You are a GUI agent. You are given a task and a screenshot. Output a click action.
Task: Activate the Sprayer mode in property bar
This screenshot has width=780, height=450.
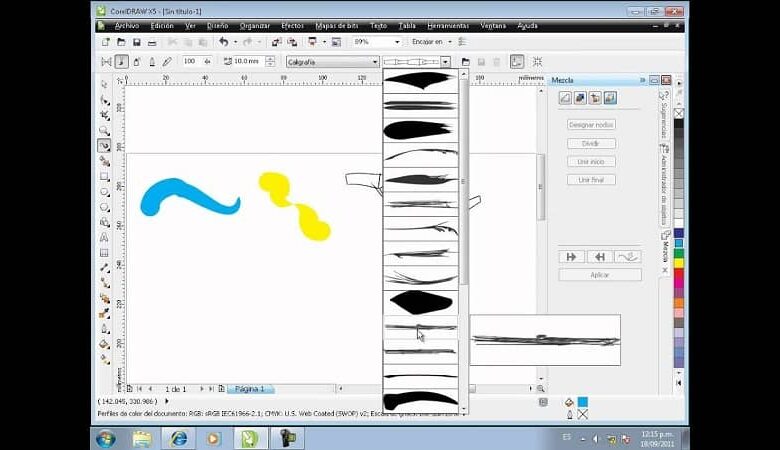pyautogui.click(x=137, y=62)
